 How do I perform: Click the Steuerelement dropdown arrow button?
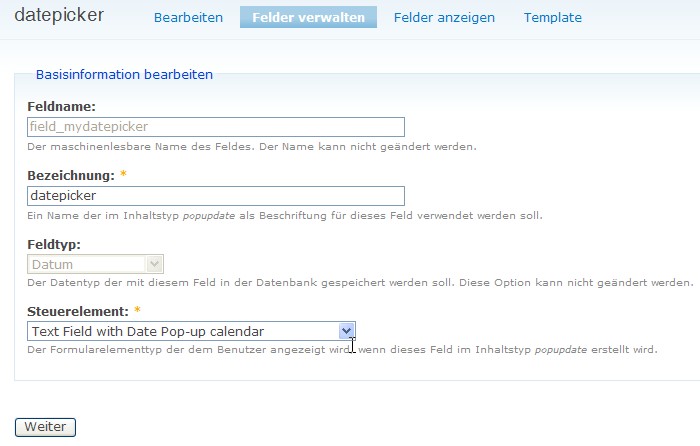point(346,331)
